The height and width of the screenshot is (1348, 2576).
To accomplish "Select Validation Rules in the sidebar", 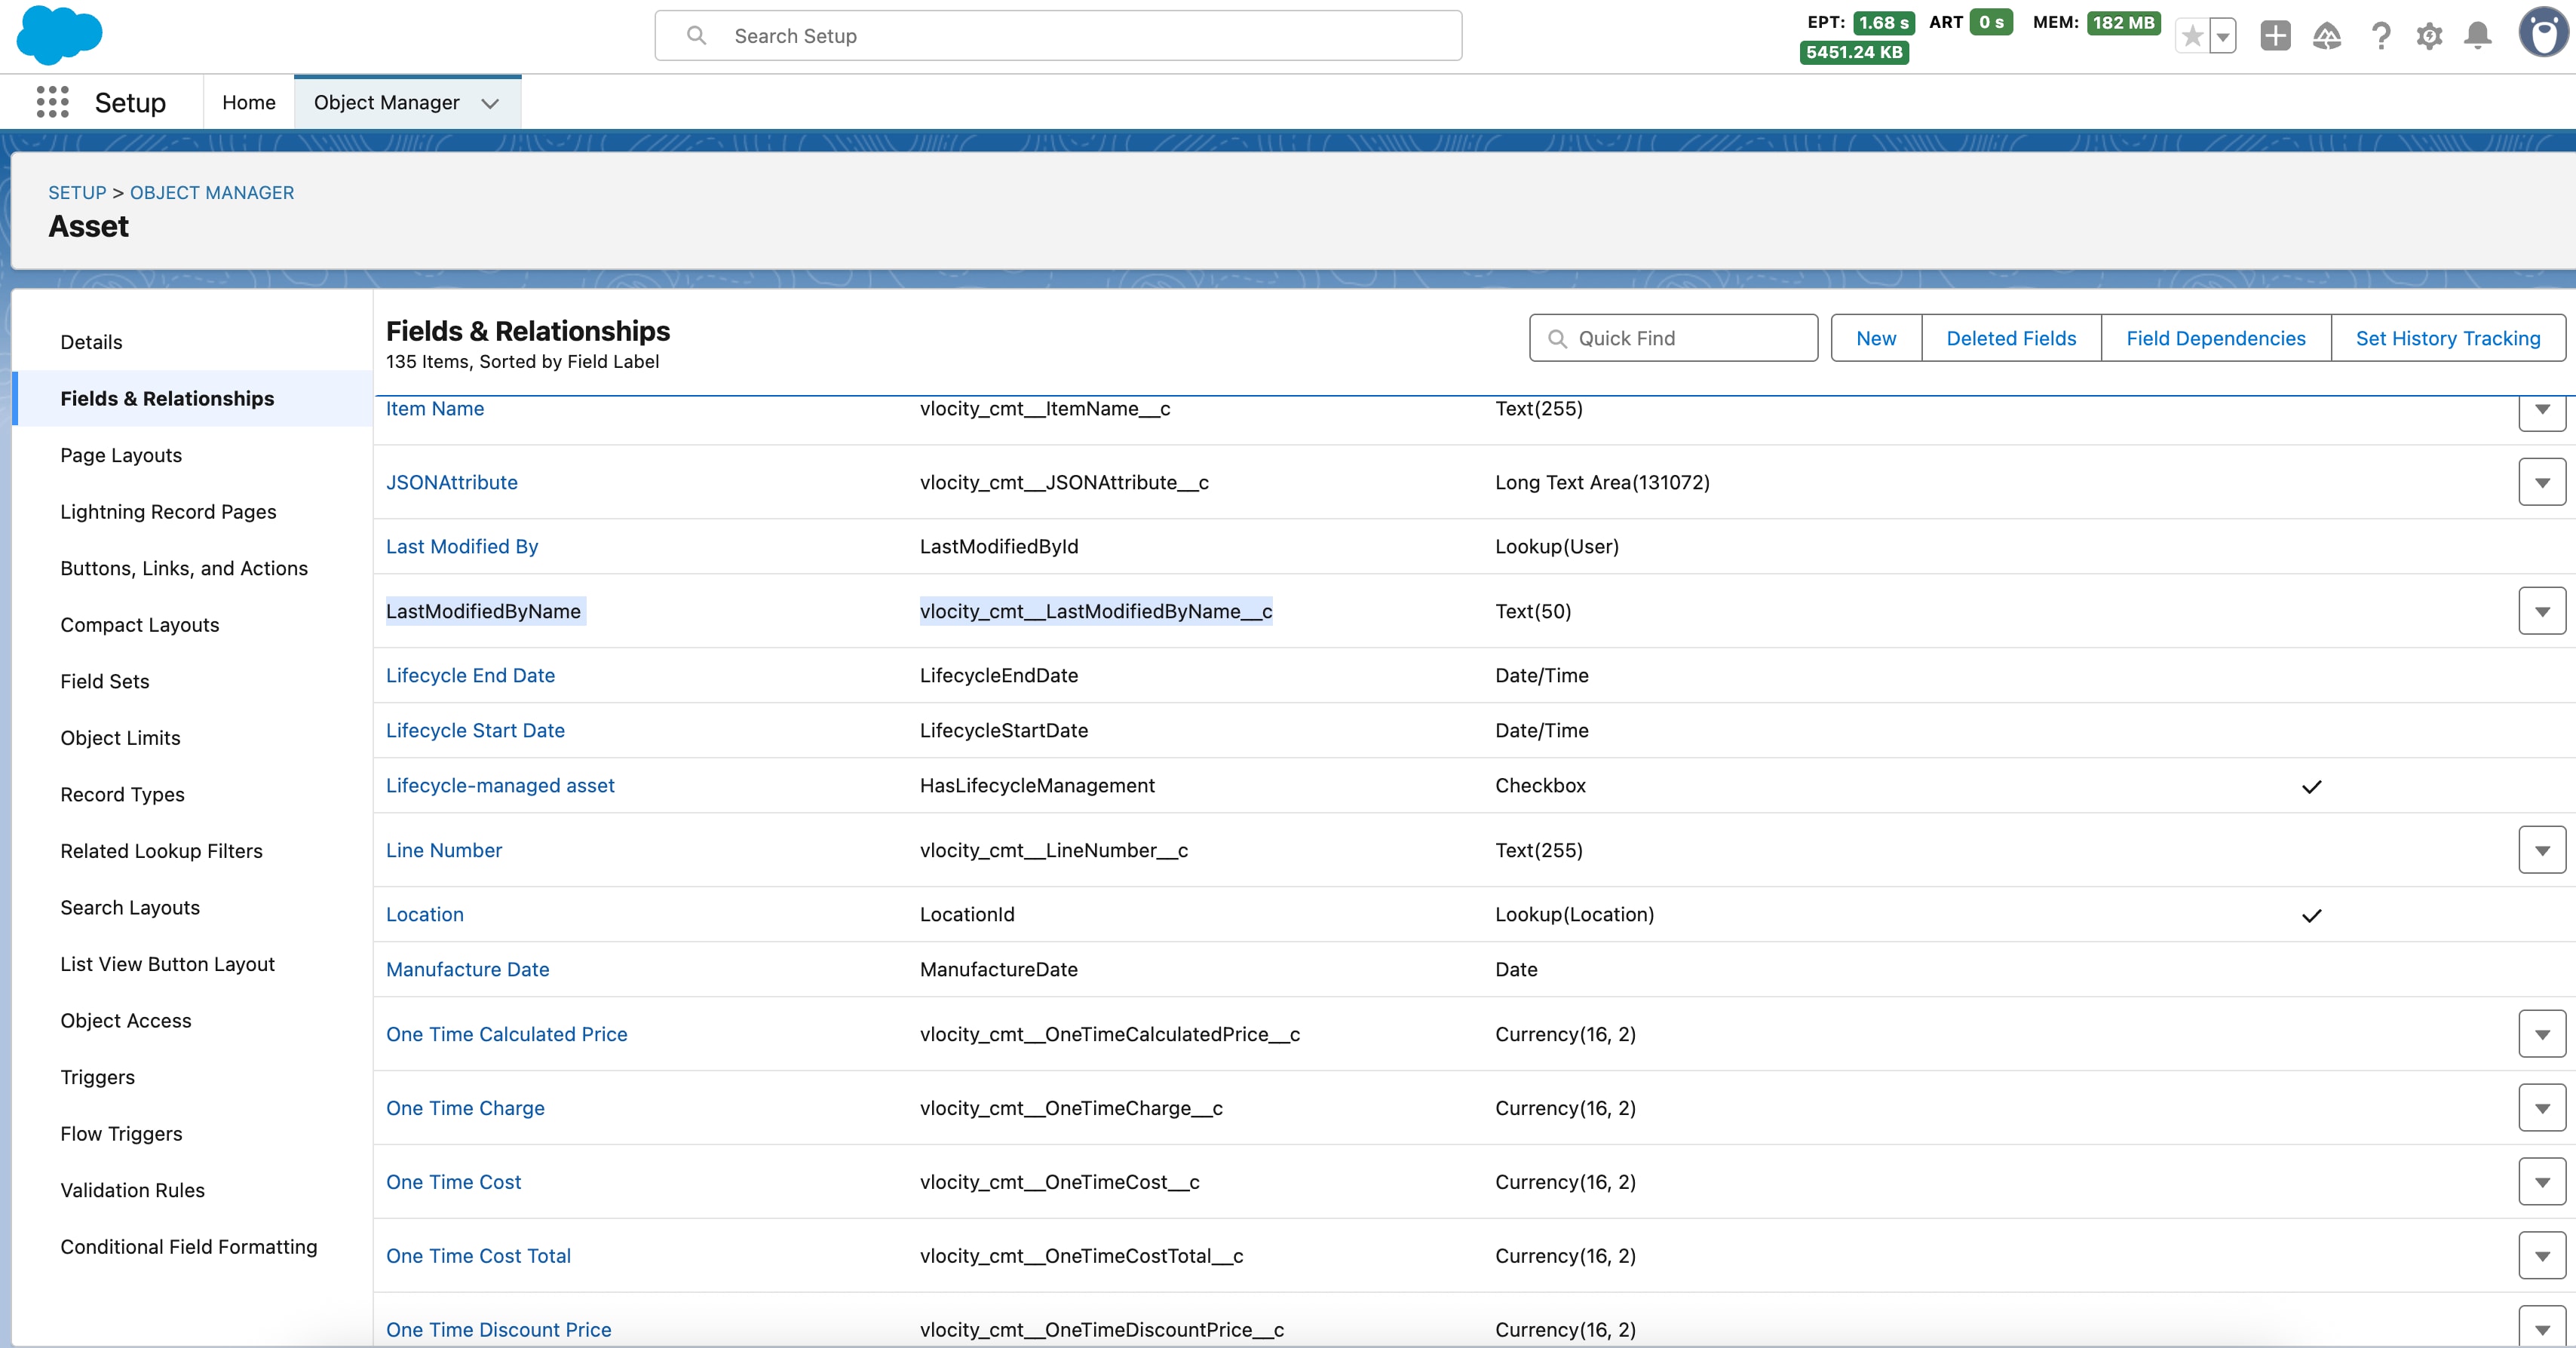I will coord(132,1190).
